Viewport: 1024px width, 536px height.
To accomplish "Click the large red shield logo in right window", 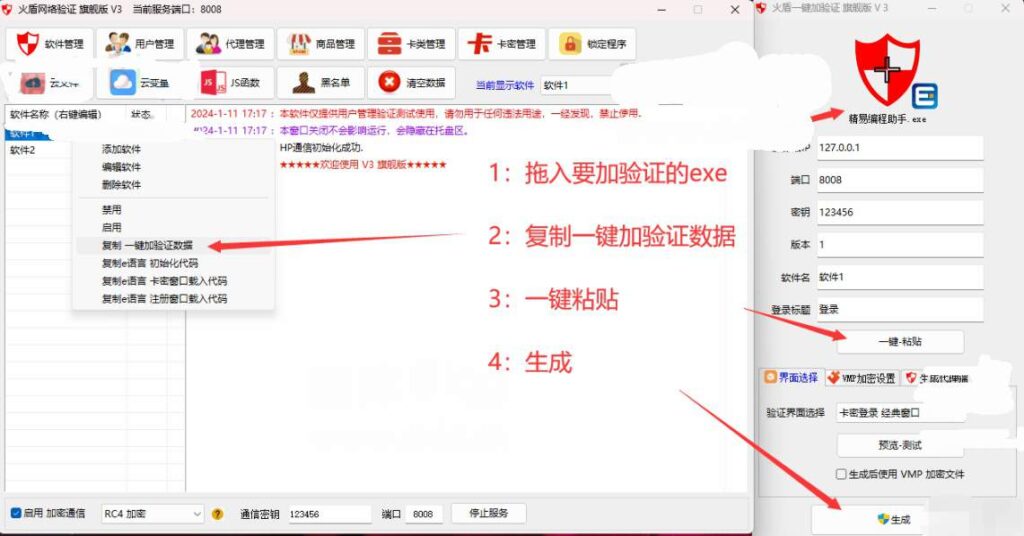I will click(x=887, y=69).
